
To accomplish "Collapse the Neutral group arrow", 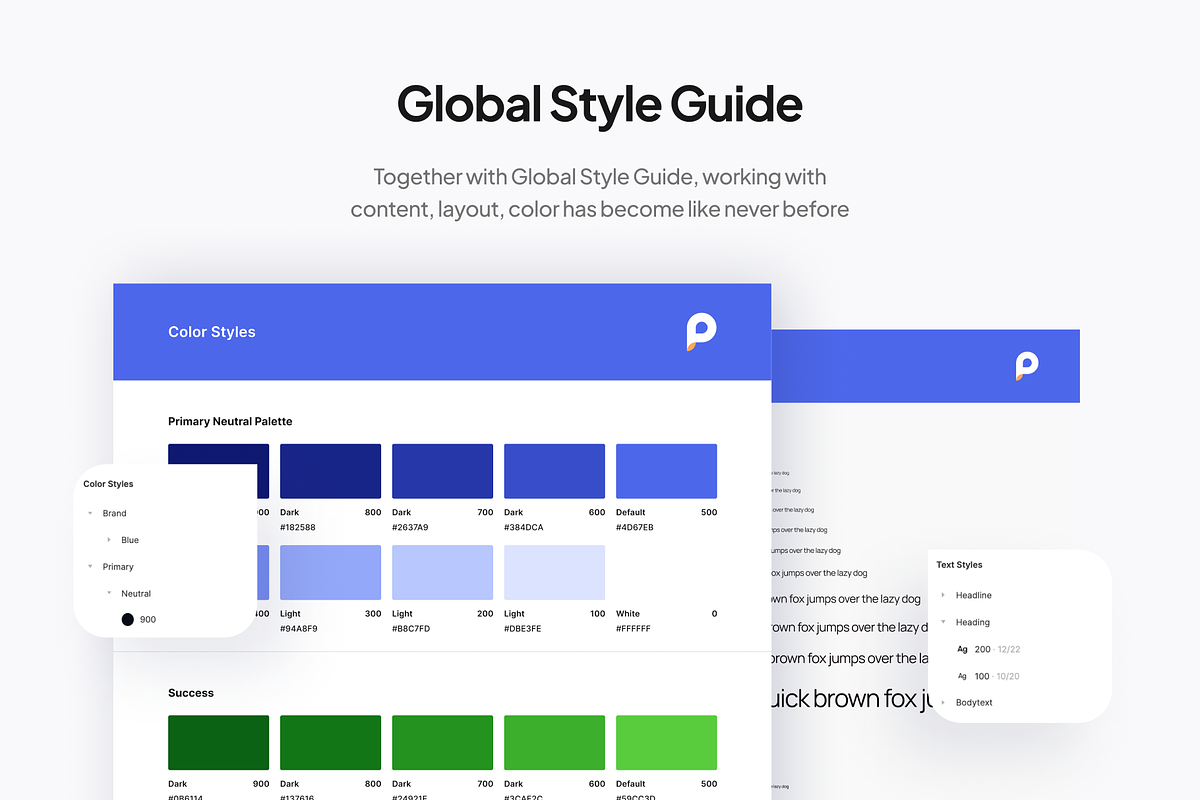I will [109, 594].
